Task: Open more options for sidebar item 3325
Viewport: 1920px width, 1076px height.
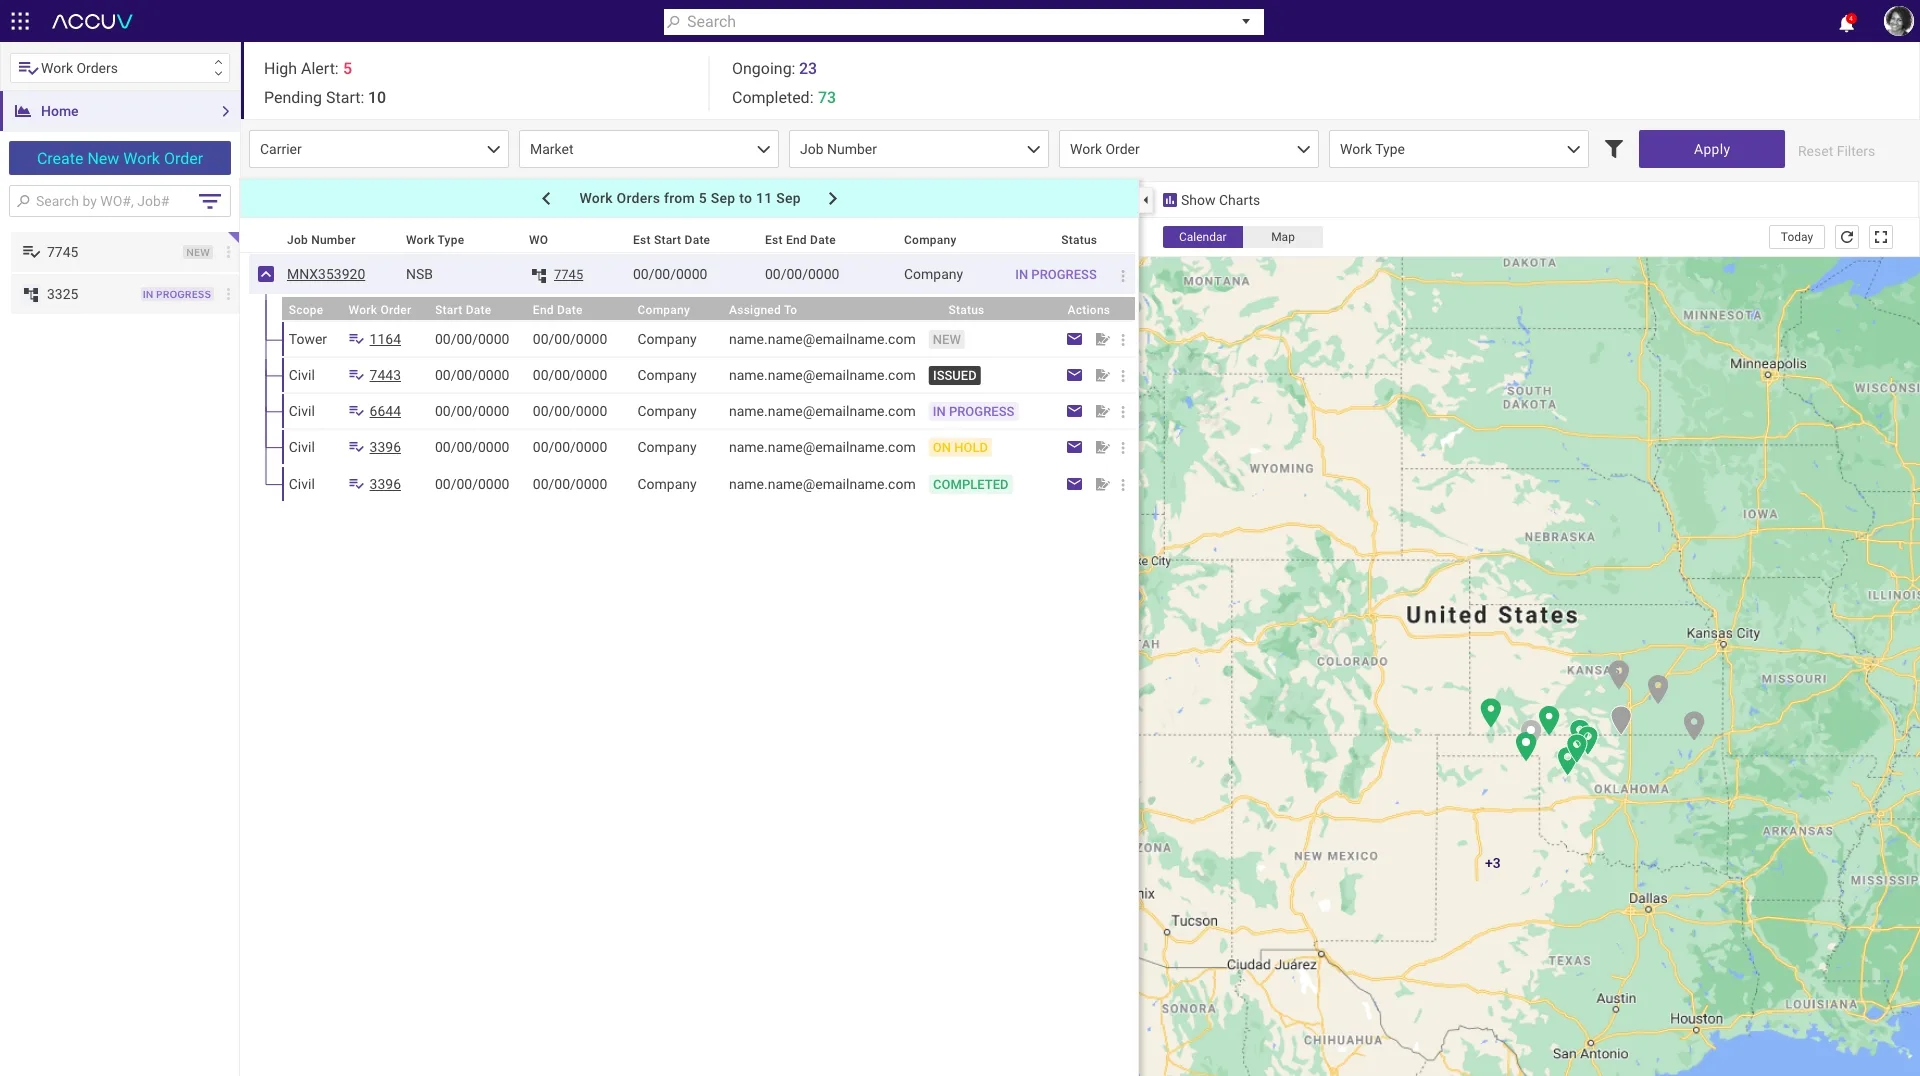Action: point(228,294)
